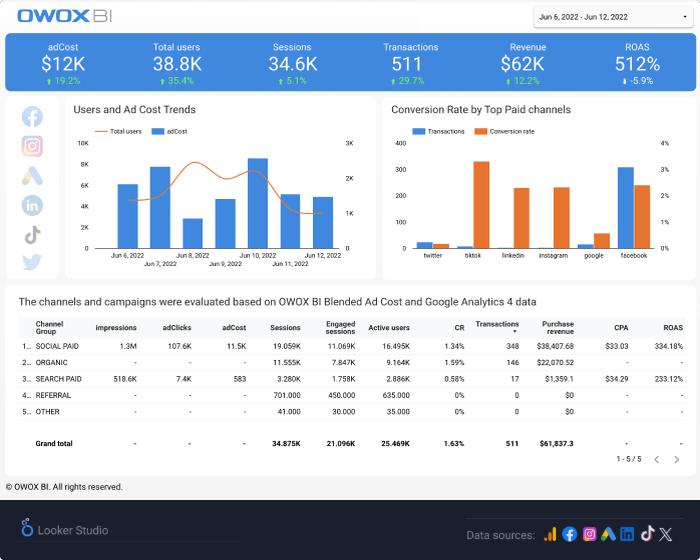Sort table by Transactions column header
This screenshot has height=560, width=700.
click(497, 326)
